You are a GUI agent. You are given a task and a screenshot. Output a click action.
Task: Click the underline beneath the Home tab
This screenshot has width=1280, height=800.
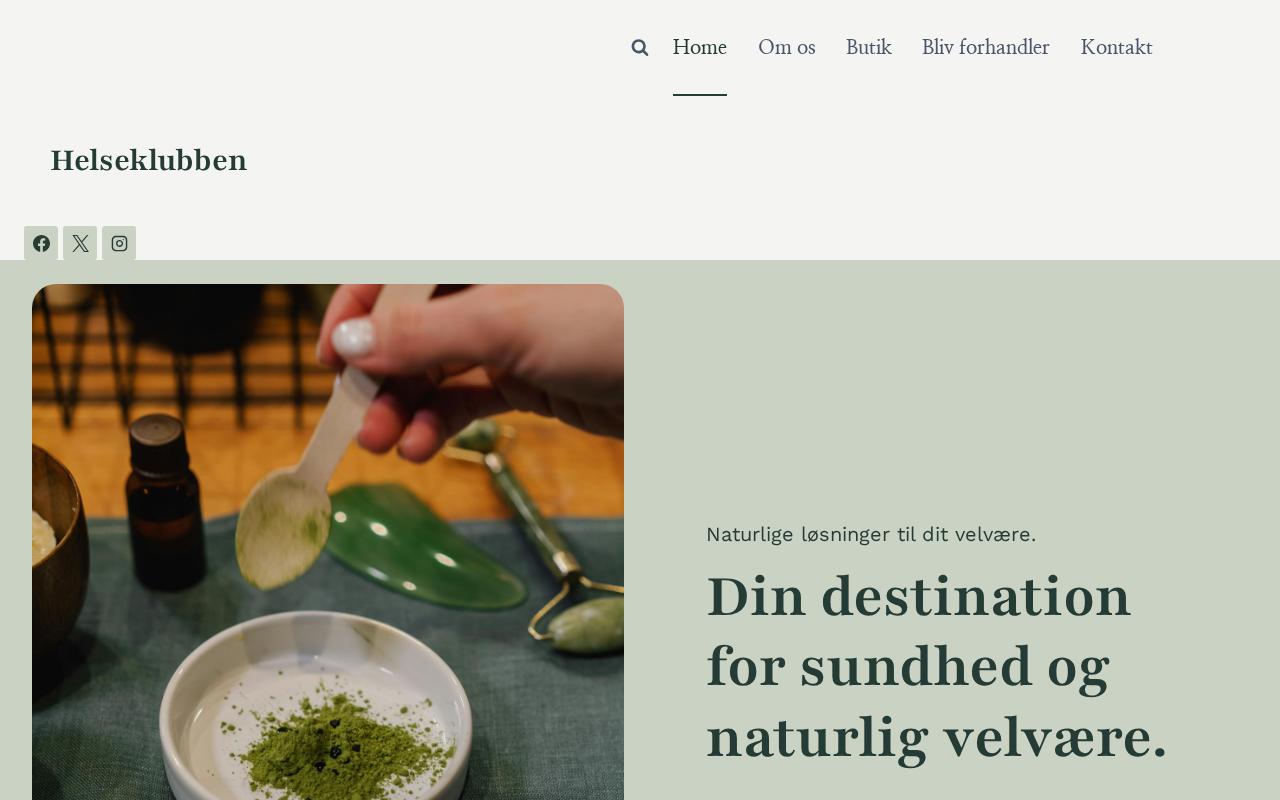(700, 95)
